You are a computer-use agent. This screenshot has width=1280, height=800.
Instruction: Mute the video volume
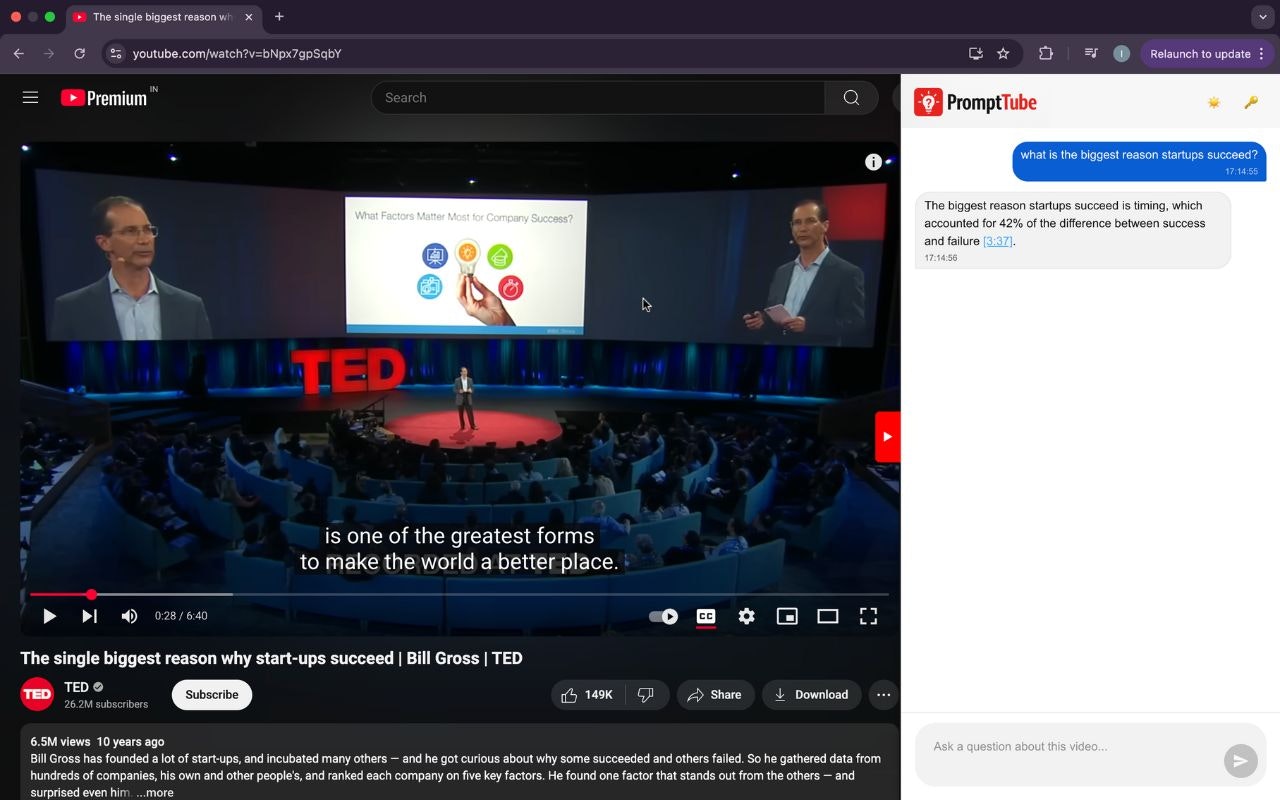[129, 616]
